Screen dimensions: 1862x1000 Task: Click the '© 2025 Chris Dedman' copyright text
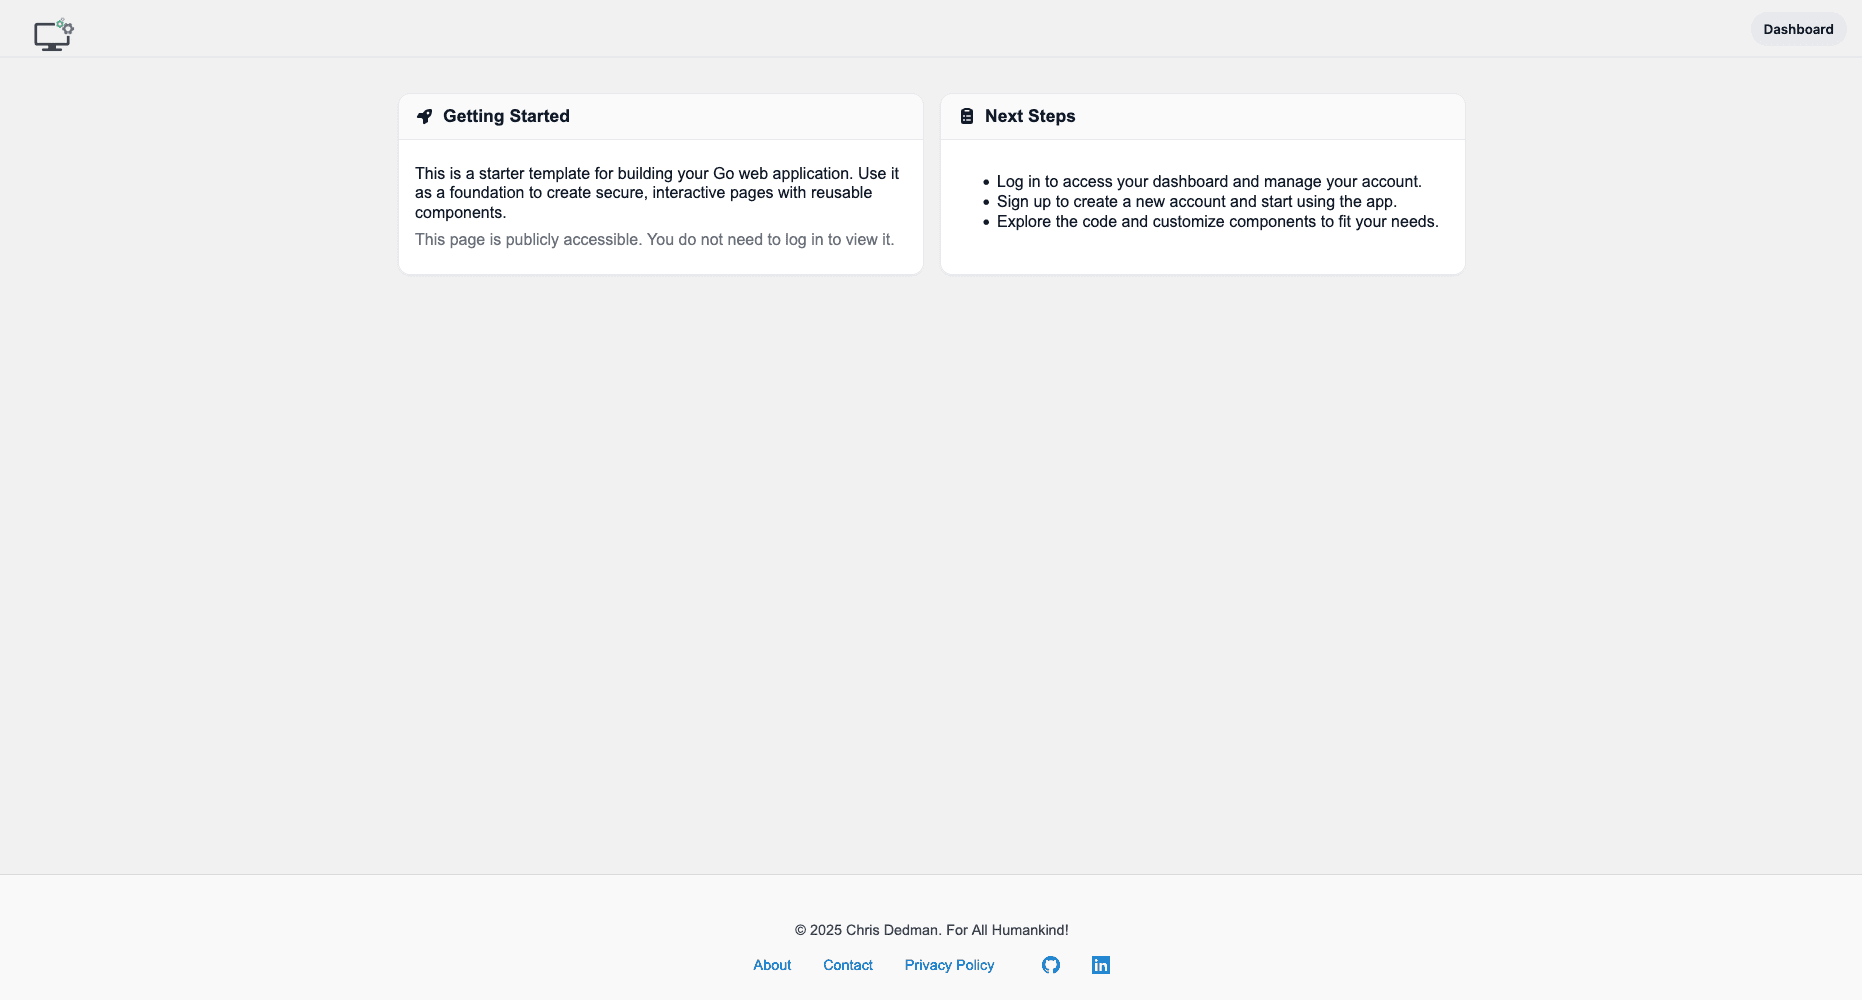867,930
